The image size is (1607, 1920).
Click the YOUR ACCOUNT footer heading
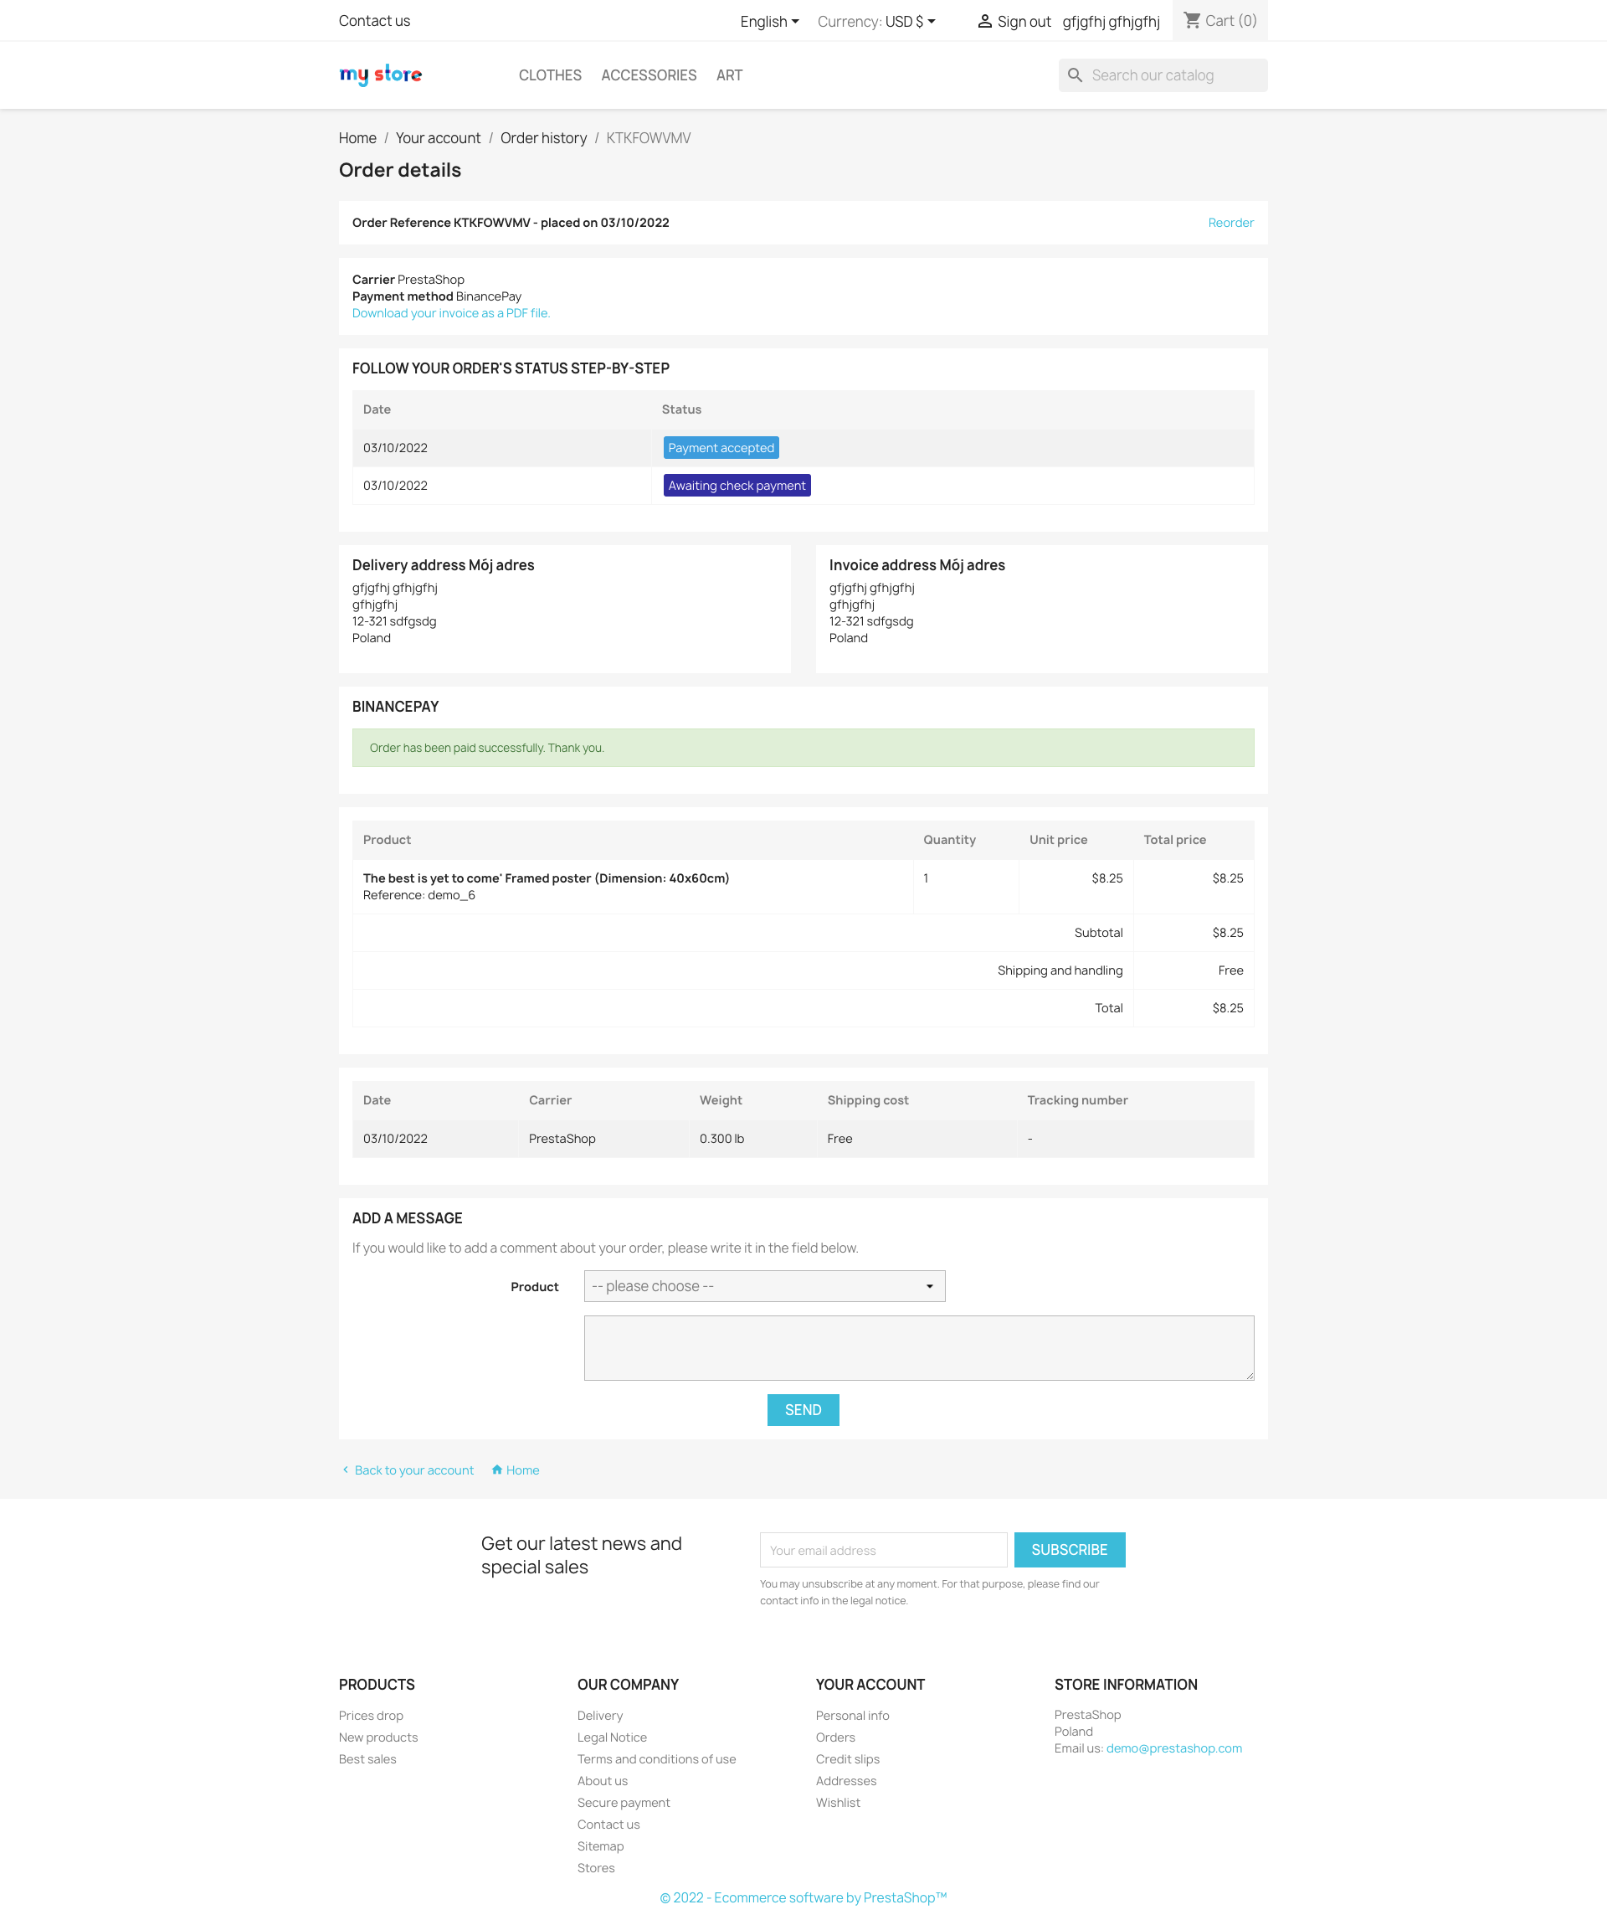(x=870, y=1685)
